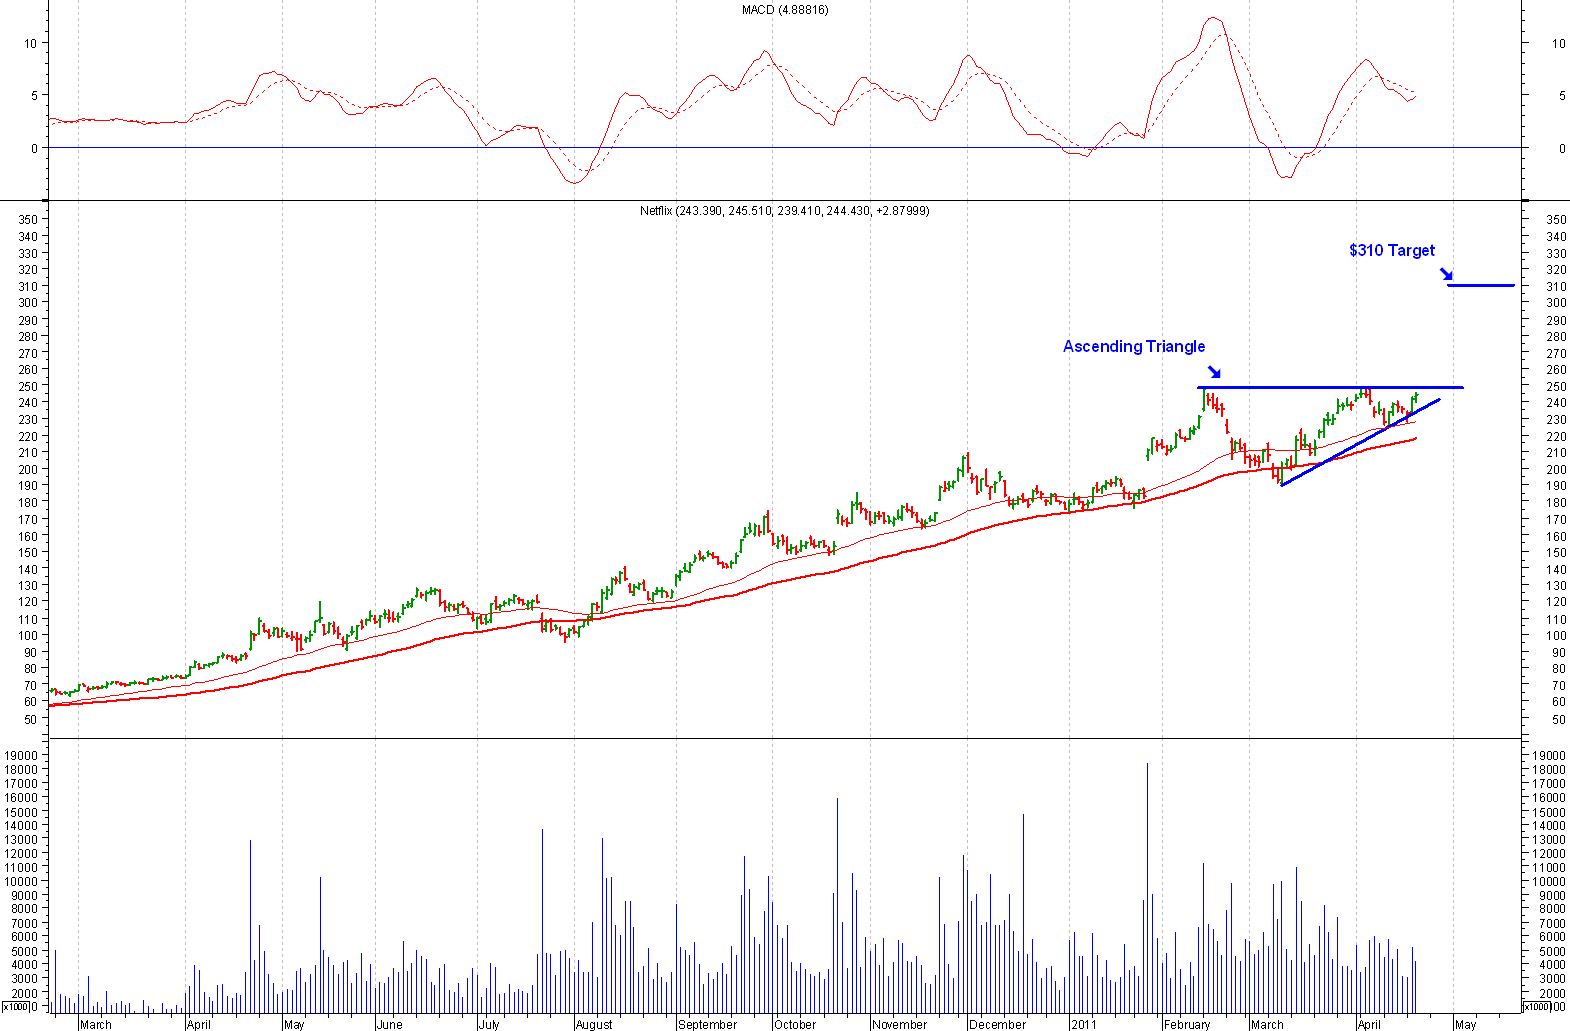This screenshot has height=1031, width=1570.
Task: Click the x1000 box at bottom right
Action: 1536,1006
